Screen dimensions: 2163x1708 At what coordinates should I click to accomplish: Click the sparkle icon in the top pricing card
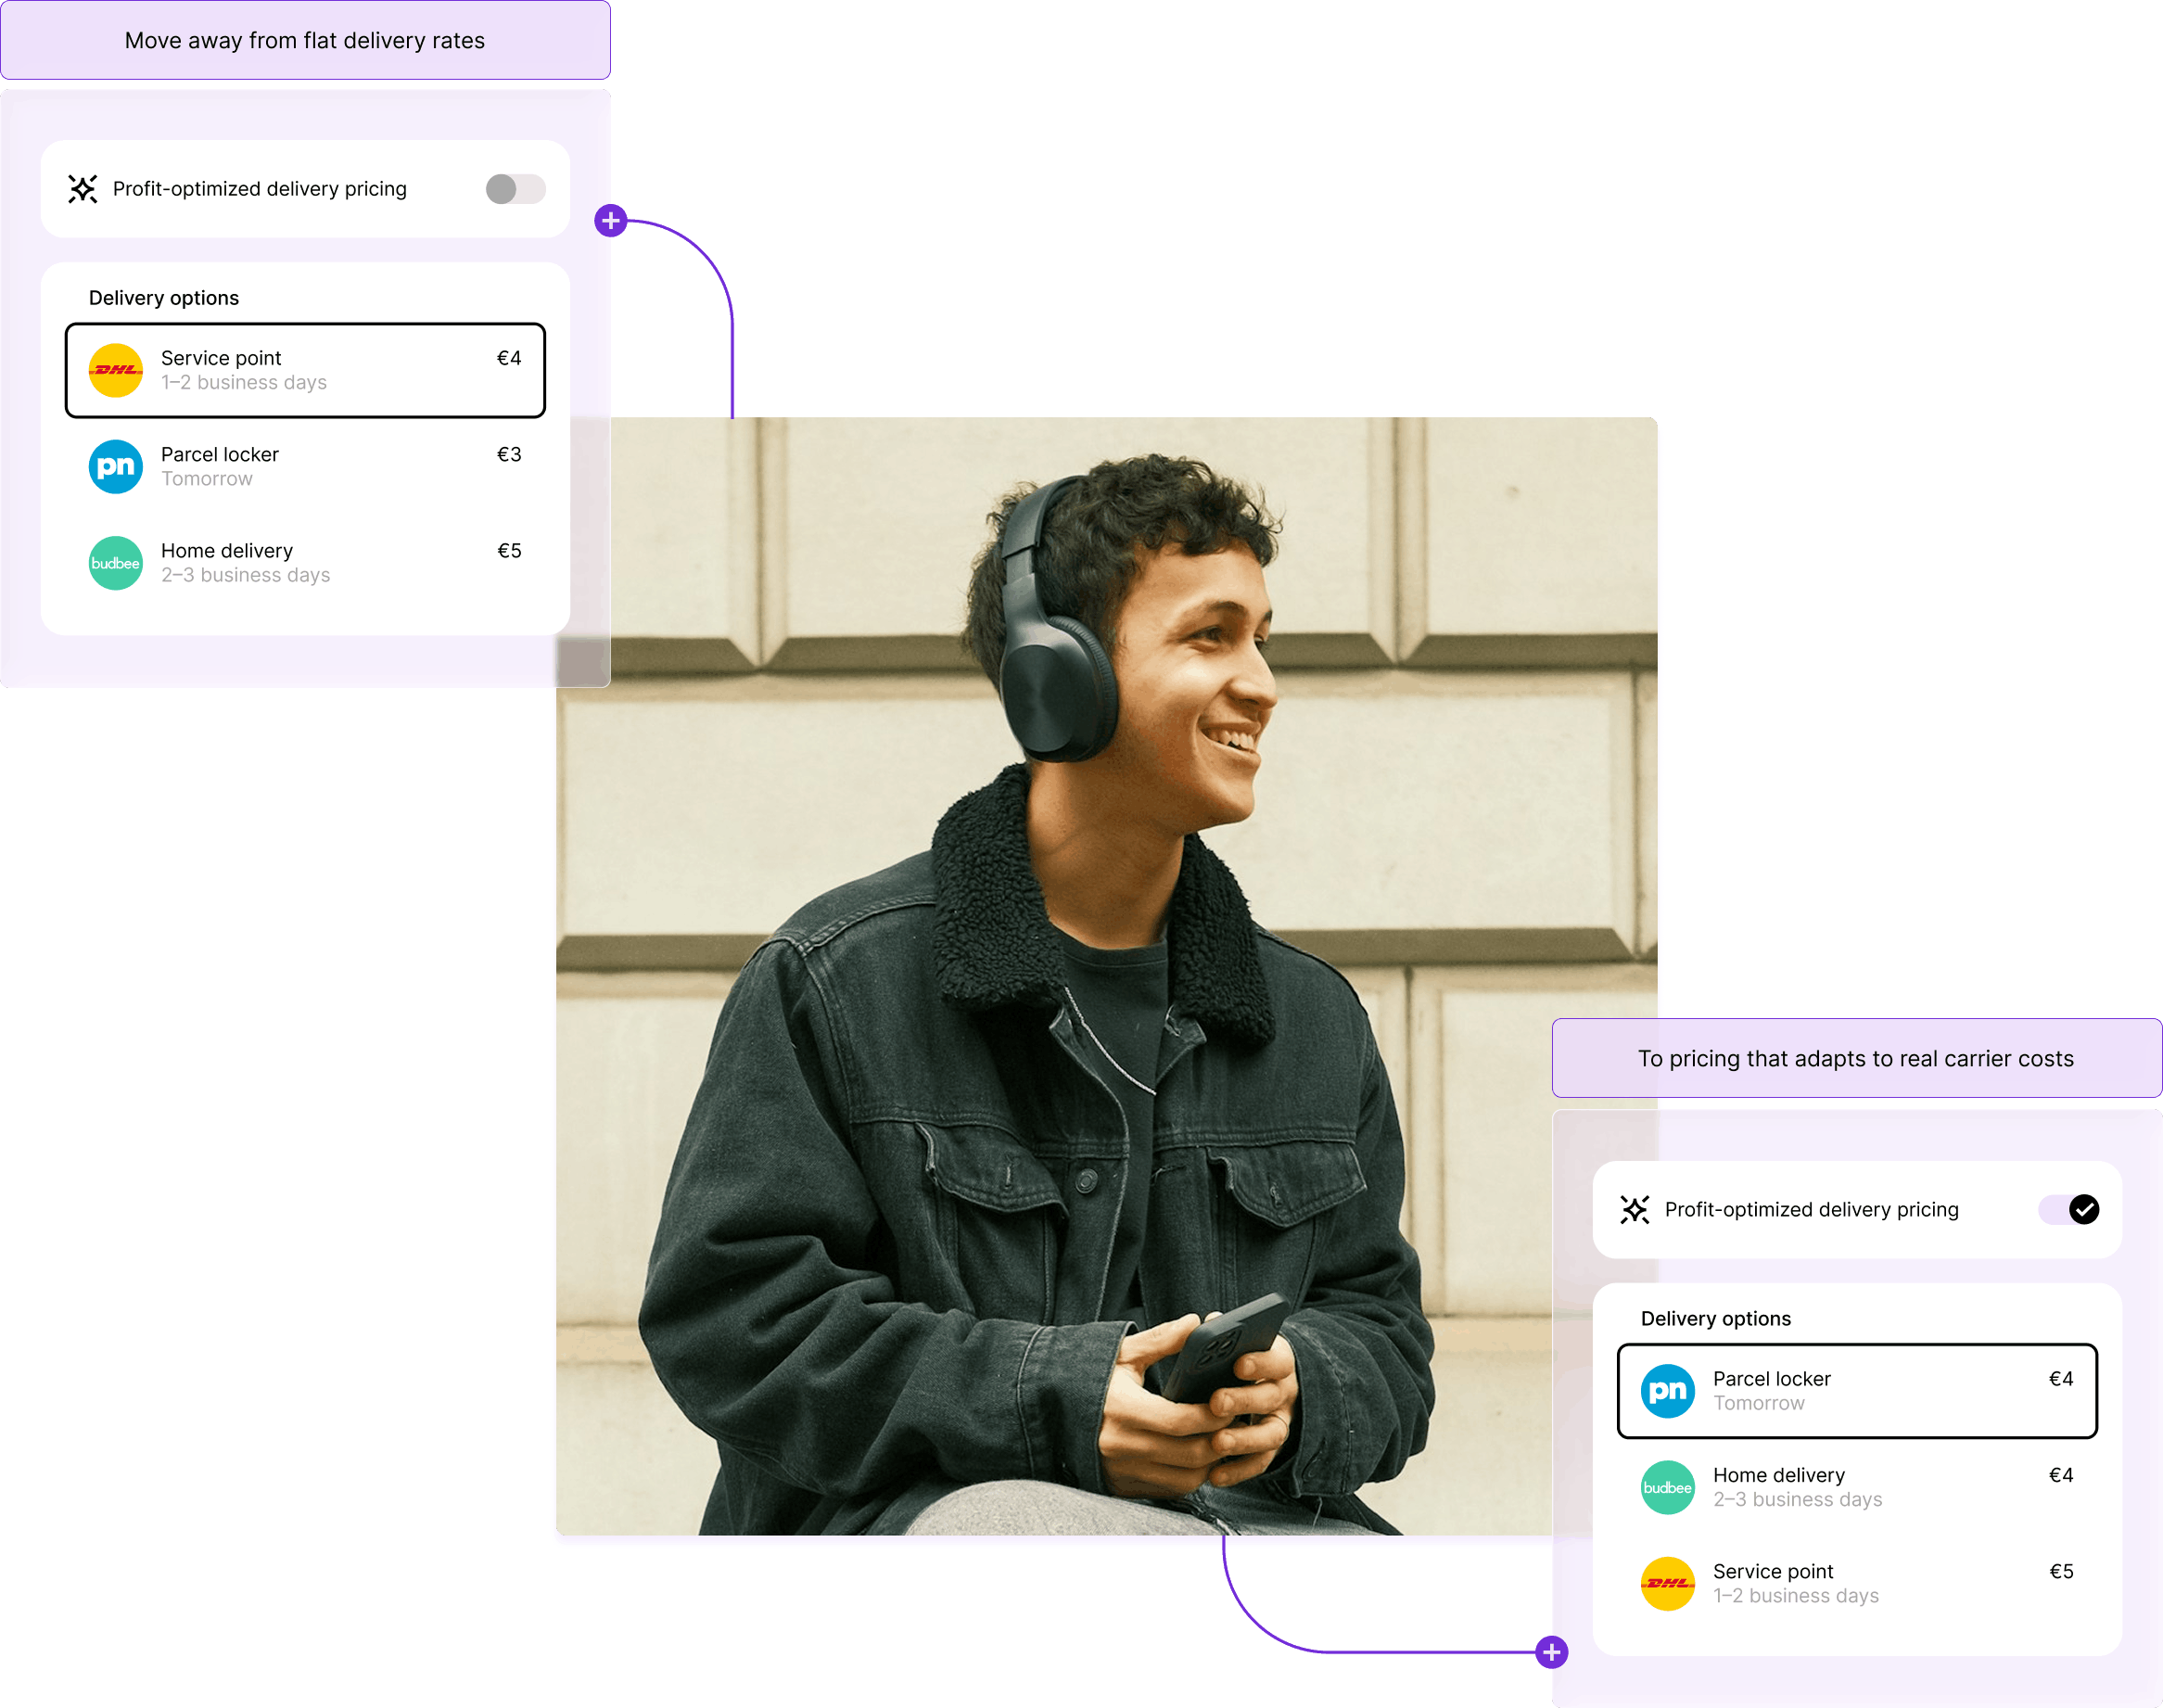pyautogui.click(x=83, y=189)
